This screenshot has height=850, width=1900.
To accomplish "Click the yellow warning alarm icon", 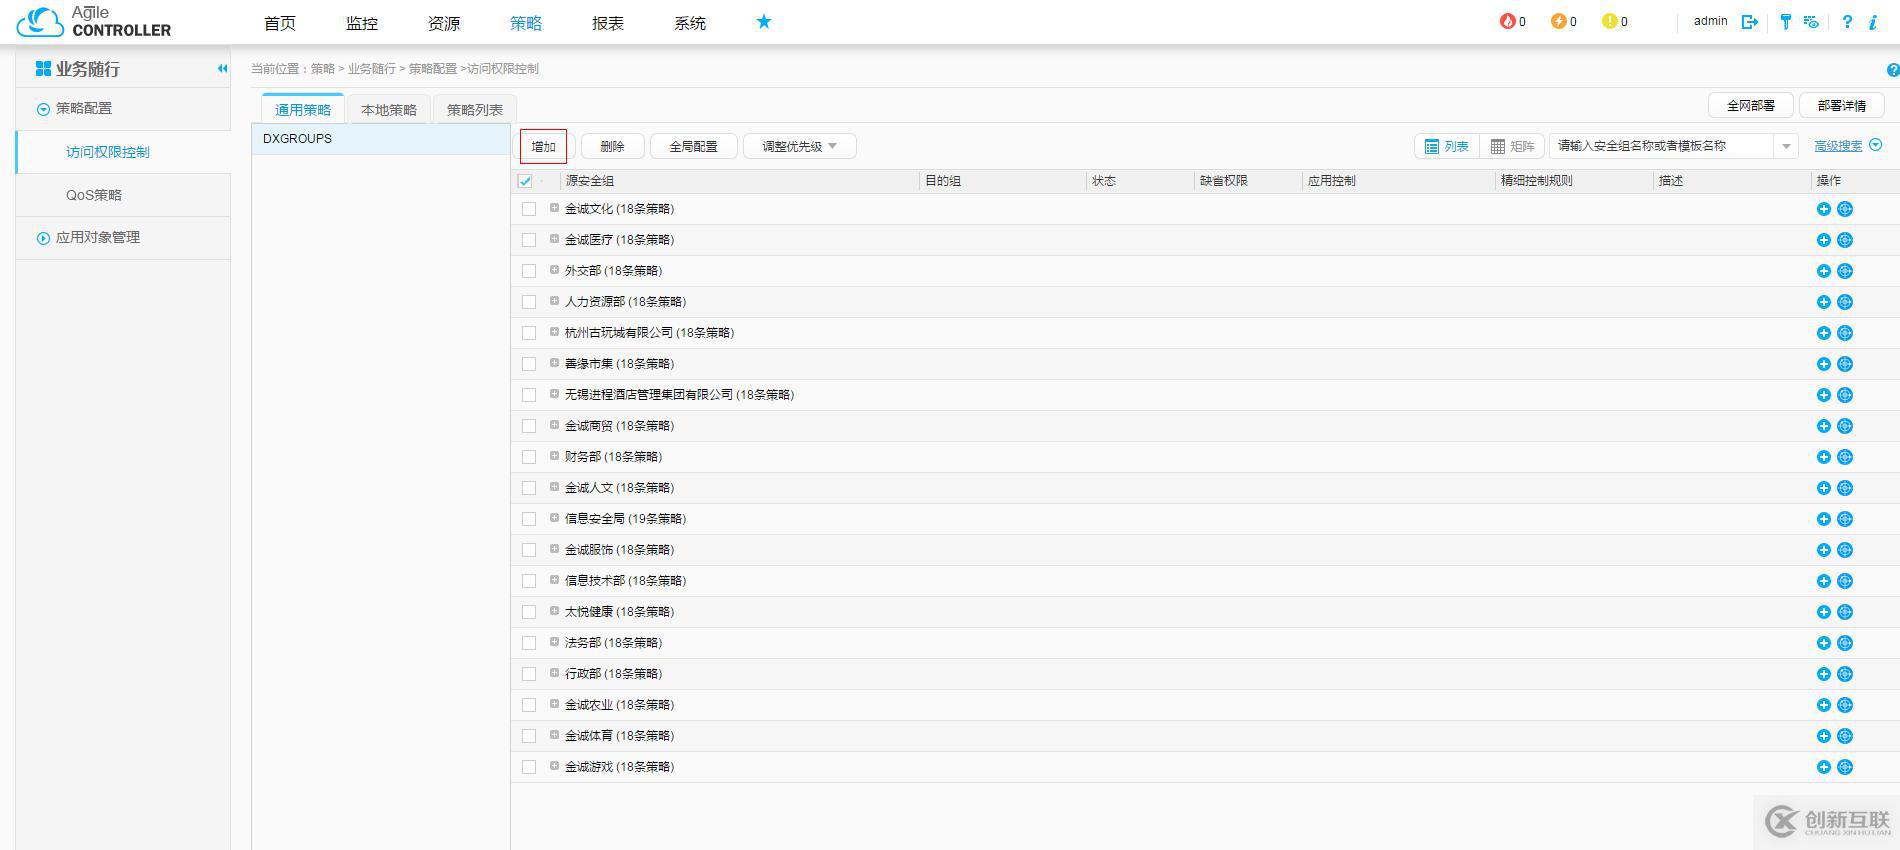I will 1609,21.
